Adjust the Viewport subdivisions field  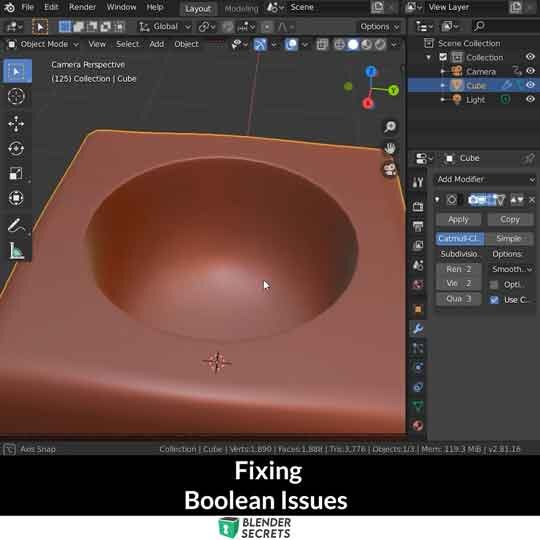(458, 283)
